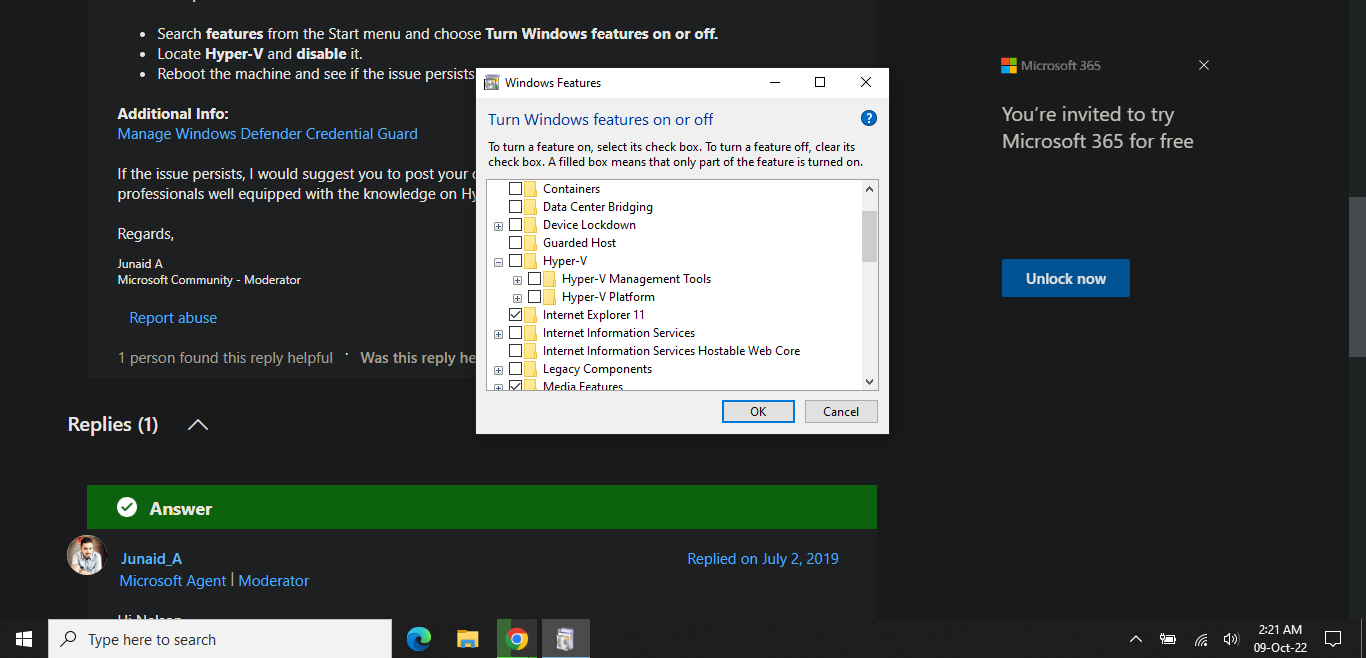The image size is (1366, 658).
Task: Expand the Device Lockdown node
Action: (498, 226)
